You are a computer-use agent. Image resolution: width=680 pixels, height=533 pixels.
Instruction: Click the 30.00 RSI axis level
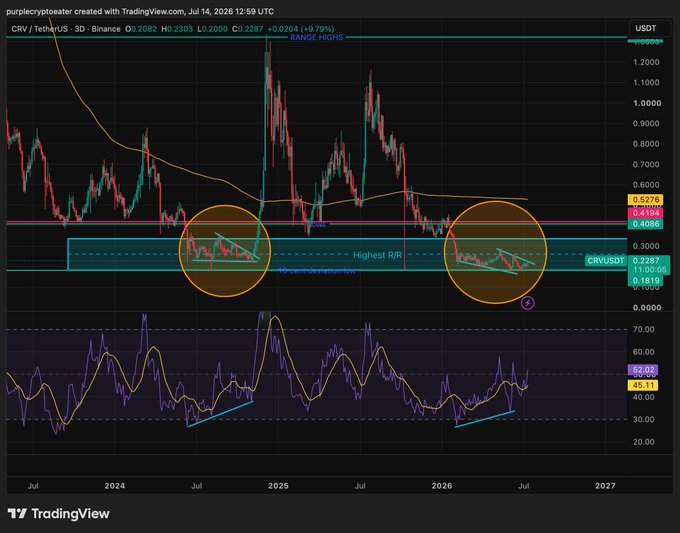pos(644,419)
